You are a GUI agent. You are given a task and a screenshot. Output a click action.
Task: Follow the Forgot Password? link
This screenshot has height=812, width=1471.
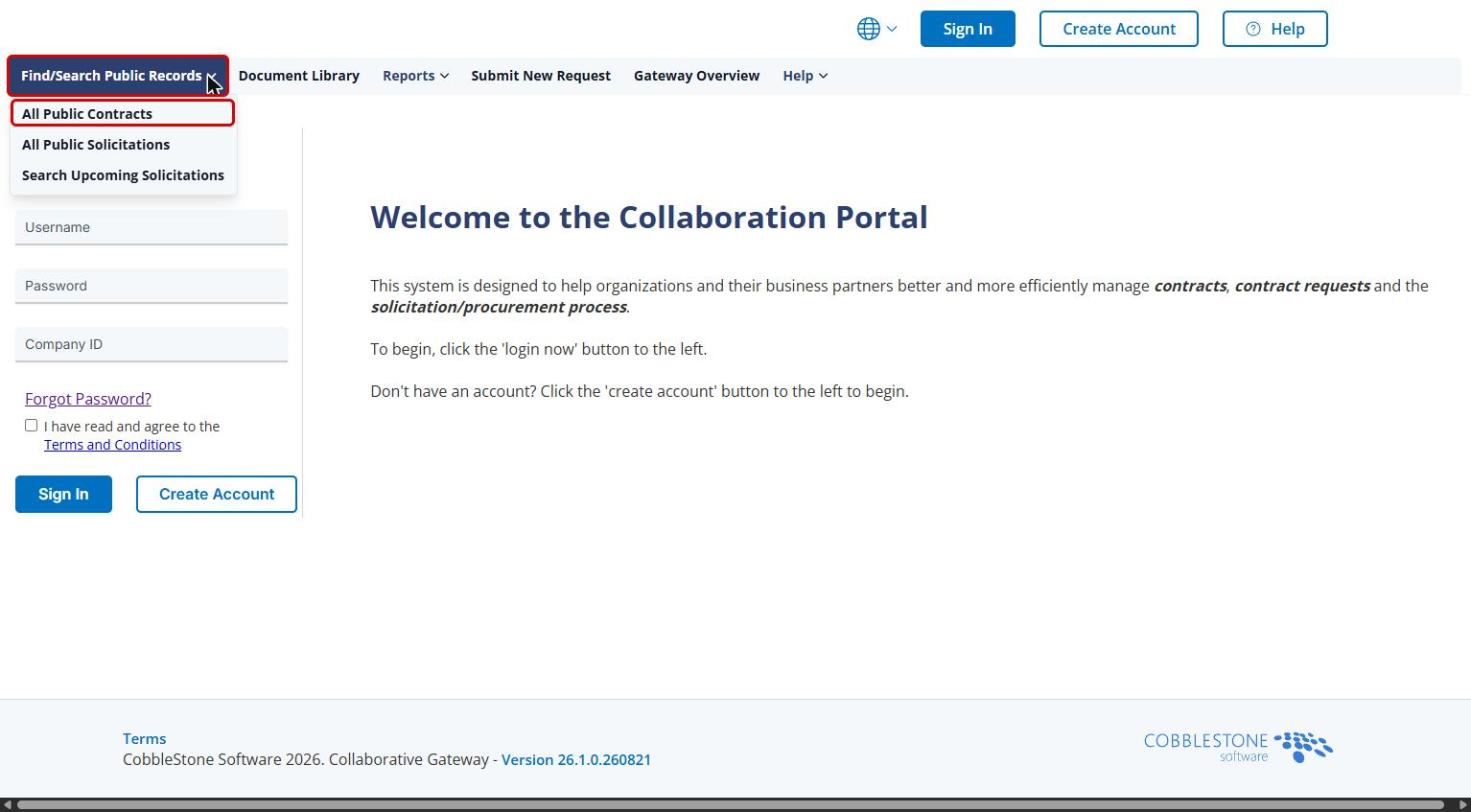[88, 399]
